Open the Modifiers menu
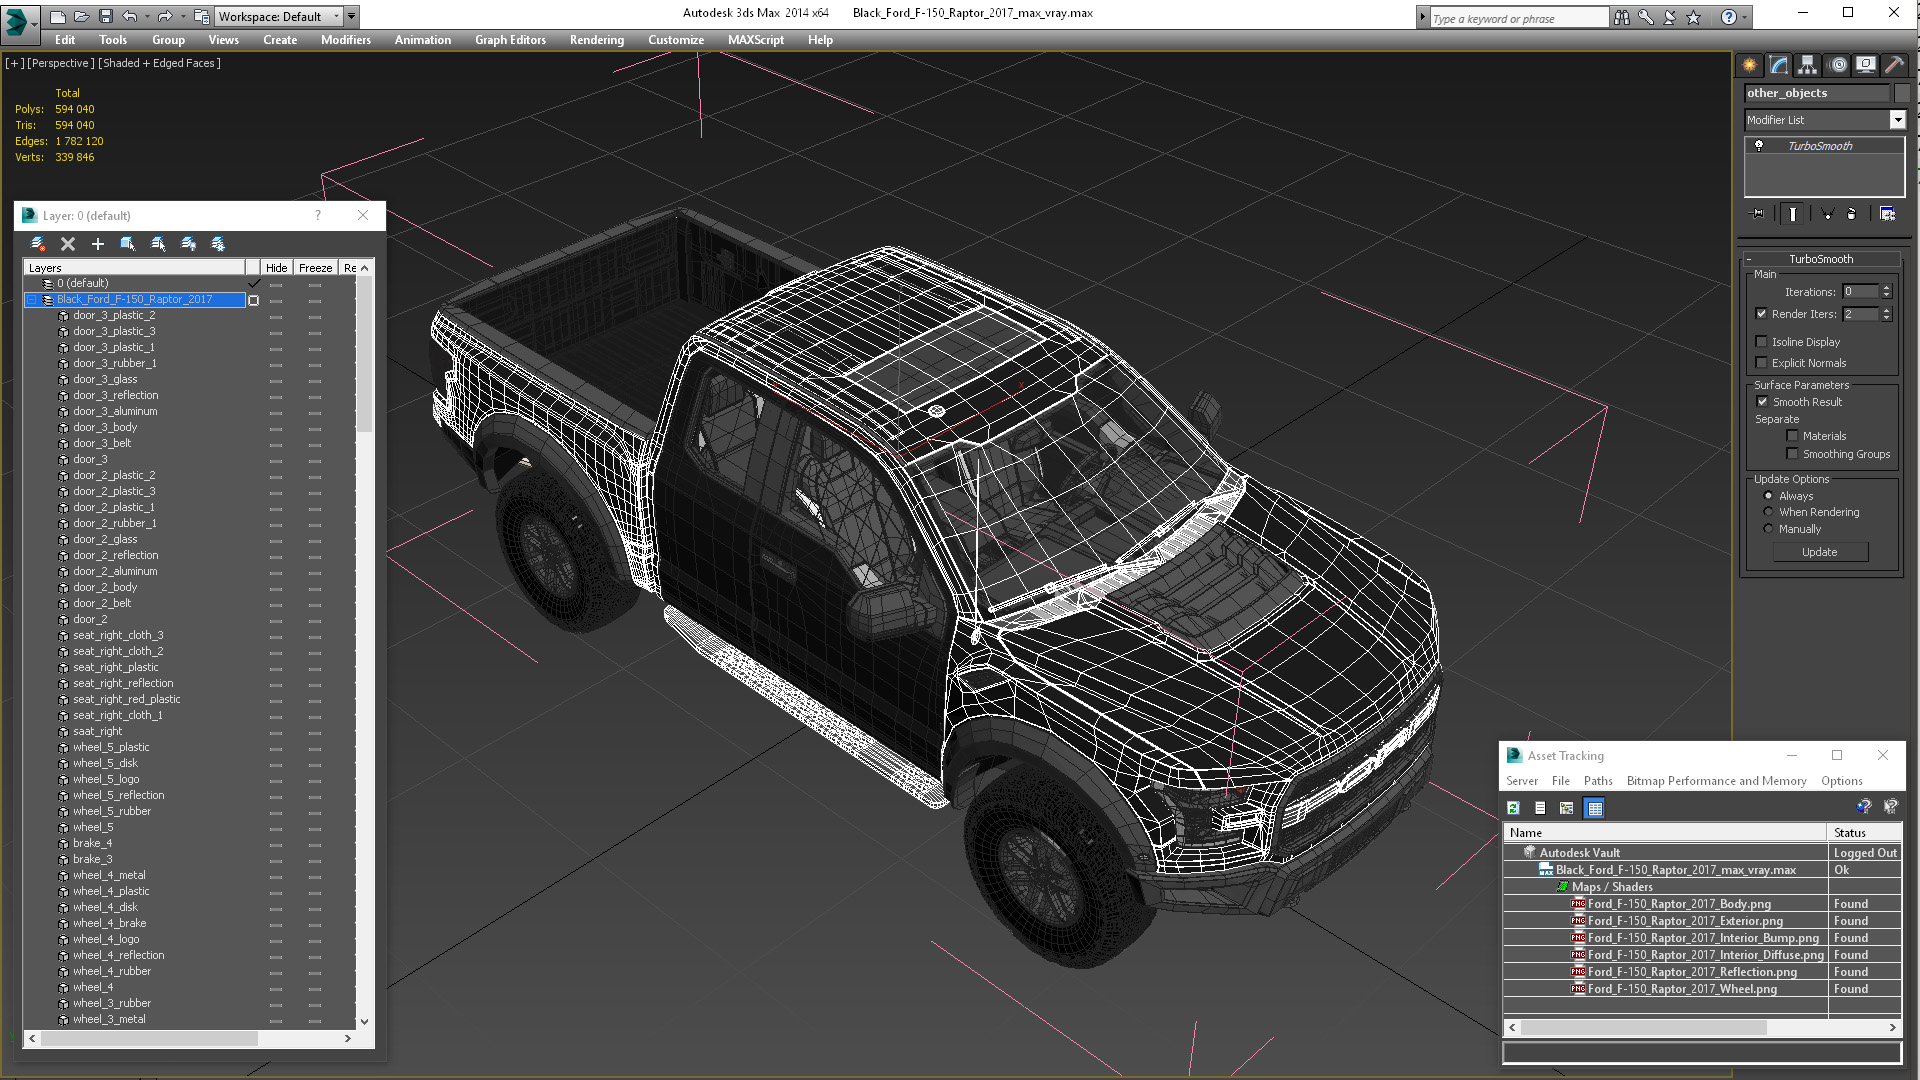1920x1080 pixels. pyautogui.click(x=346, y=40)
